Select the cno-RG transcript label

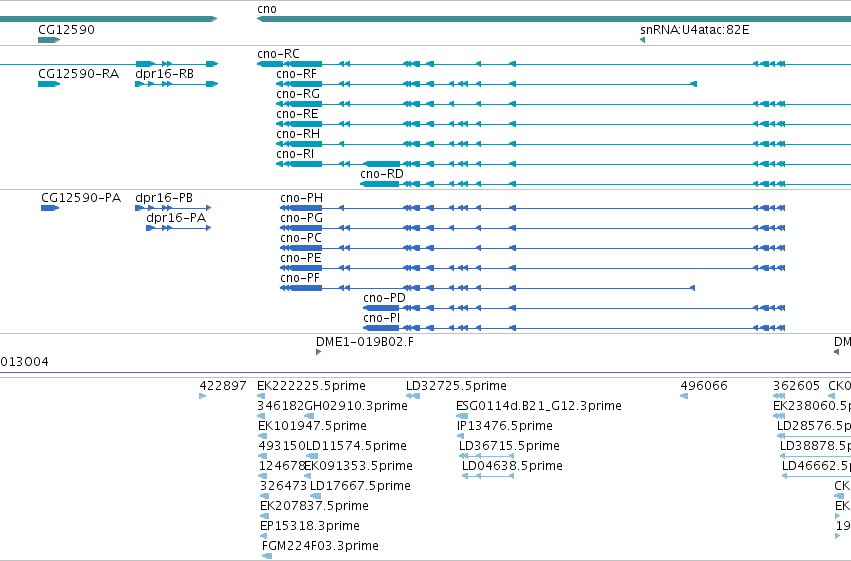298,94
